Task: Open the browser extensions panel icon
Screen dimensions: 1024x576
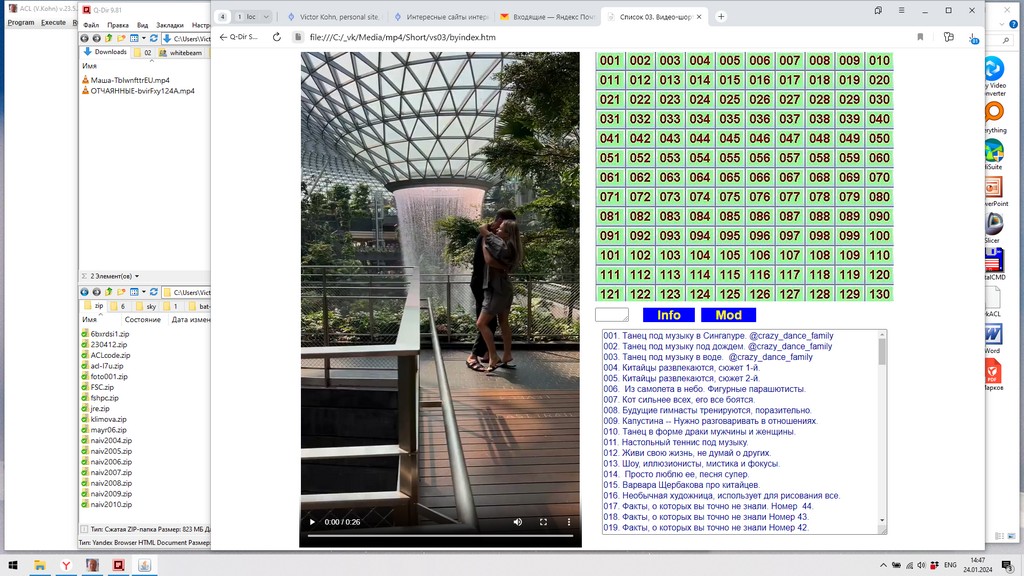Action: point(949,37)
